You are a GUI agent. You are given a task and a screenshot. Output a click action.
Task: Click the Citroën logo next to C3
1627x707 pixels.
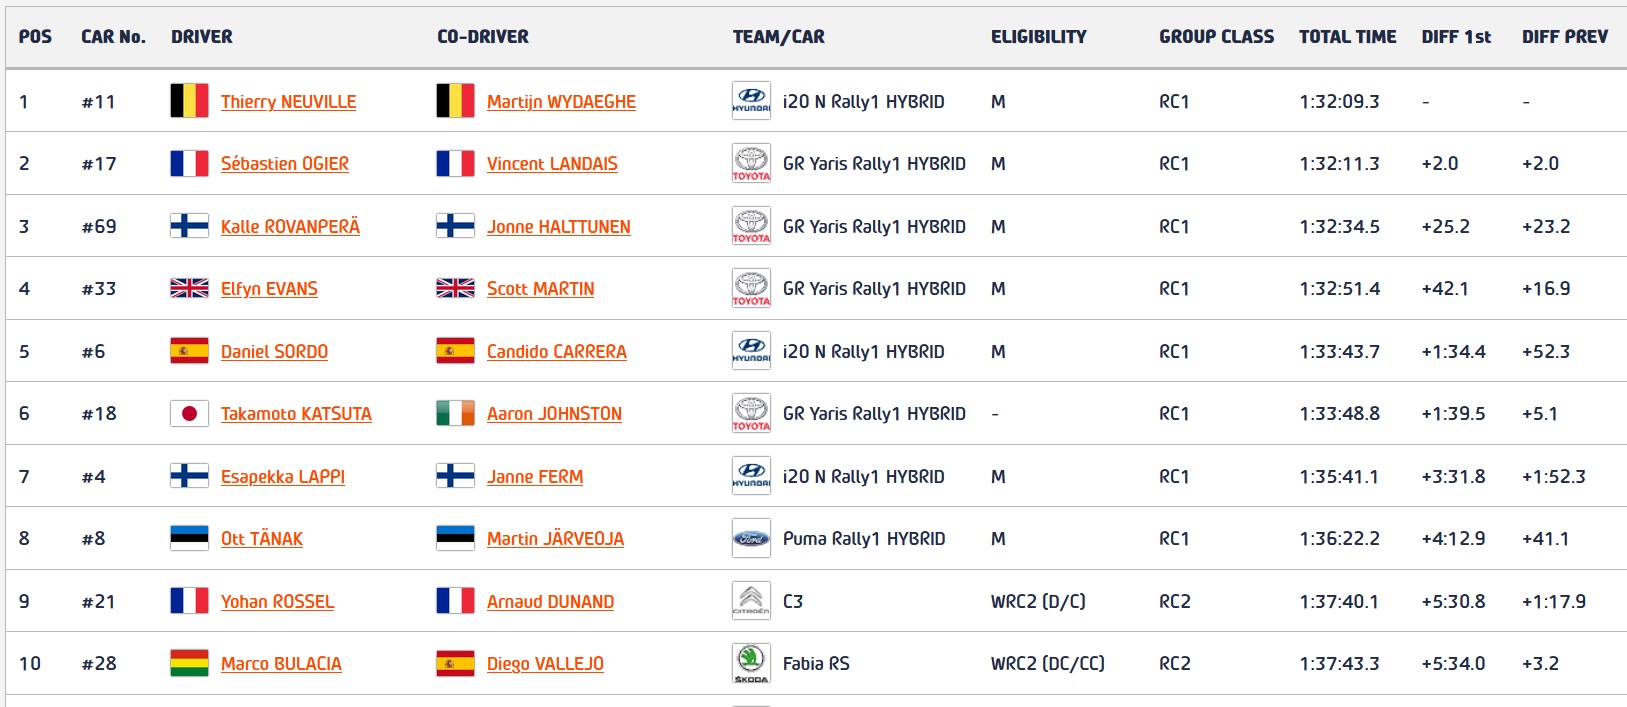[x=751, y=601]
